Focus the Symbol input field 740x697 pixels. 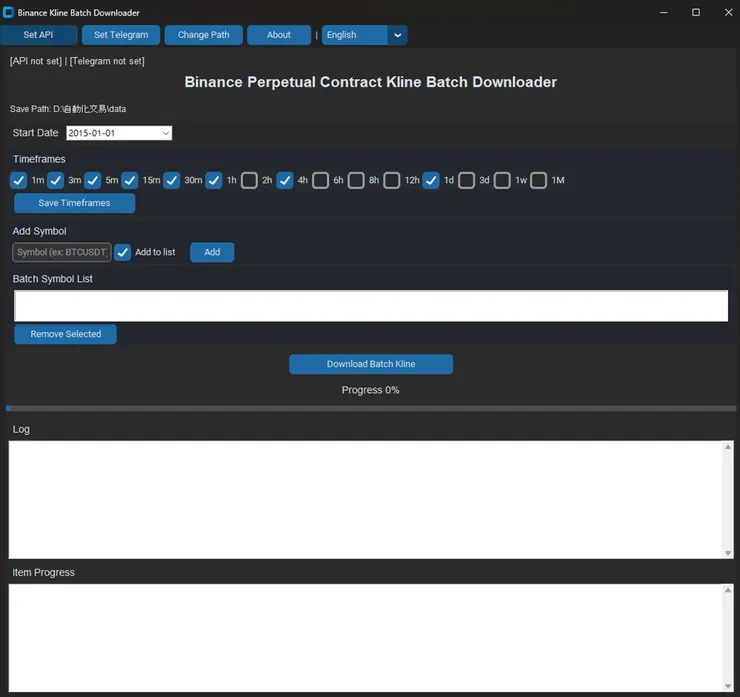click(x=62, y=252)
